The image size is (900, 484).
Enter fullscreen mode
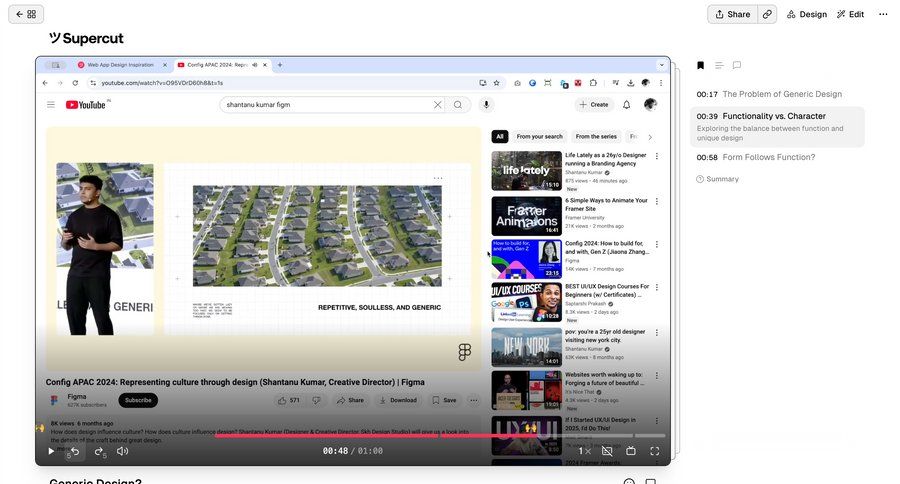655,451
